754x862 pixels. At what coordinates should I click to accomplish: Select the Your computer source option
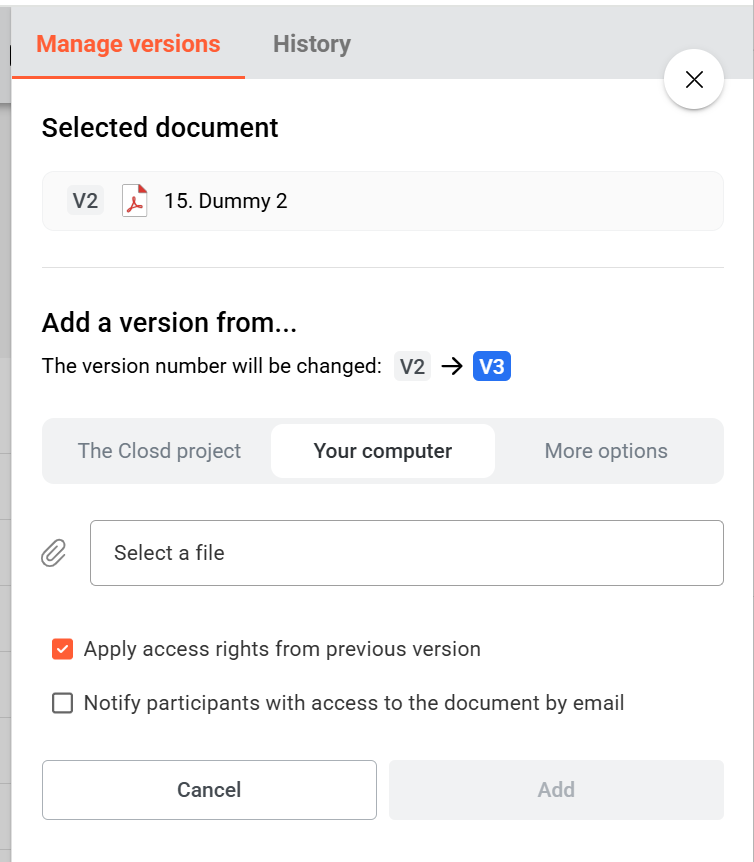[x=383, y=451]
